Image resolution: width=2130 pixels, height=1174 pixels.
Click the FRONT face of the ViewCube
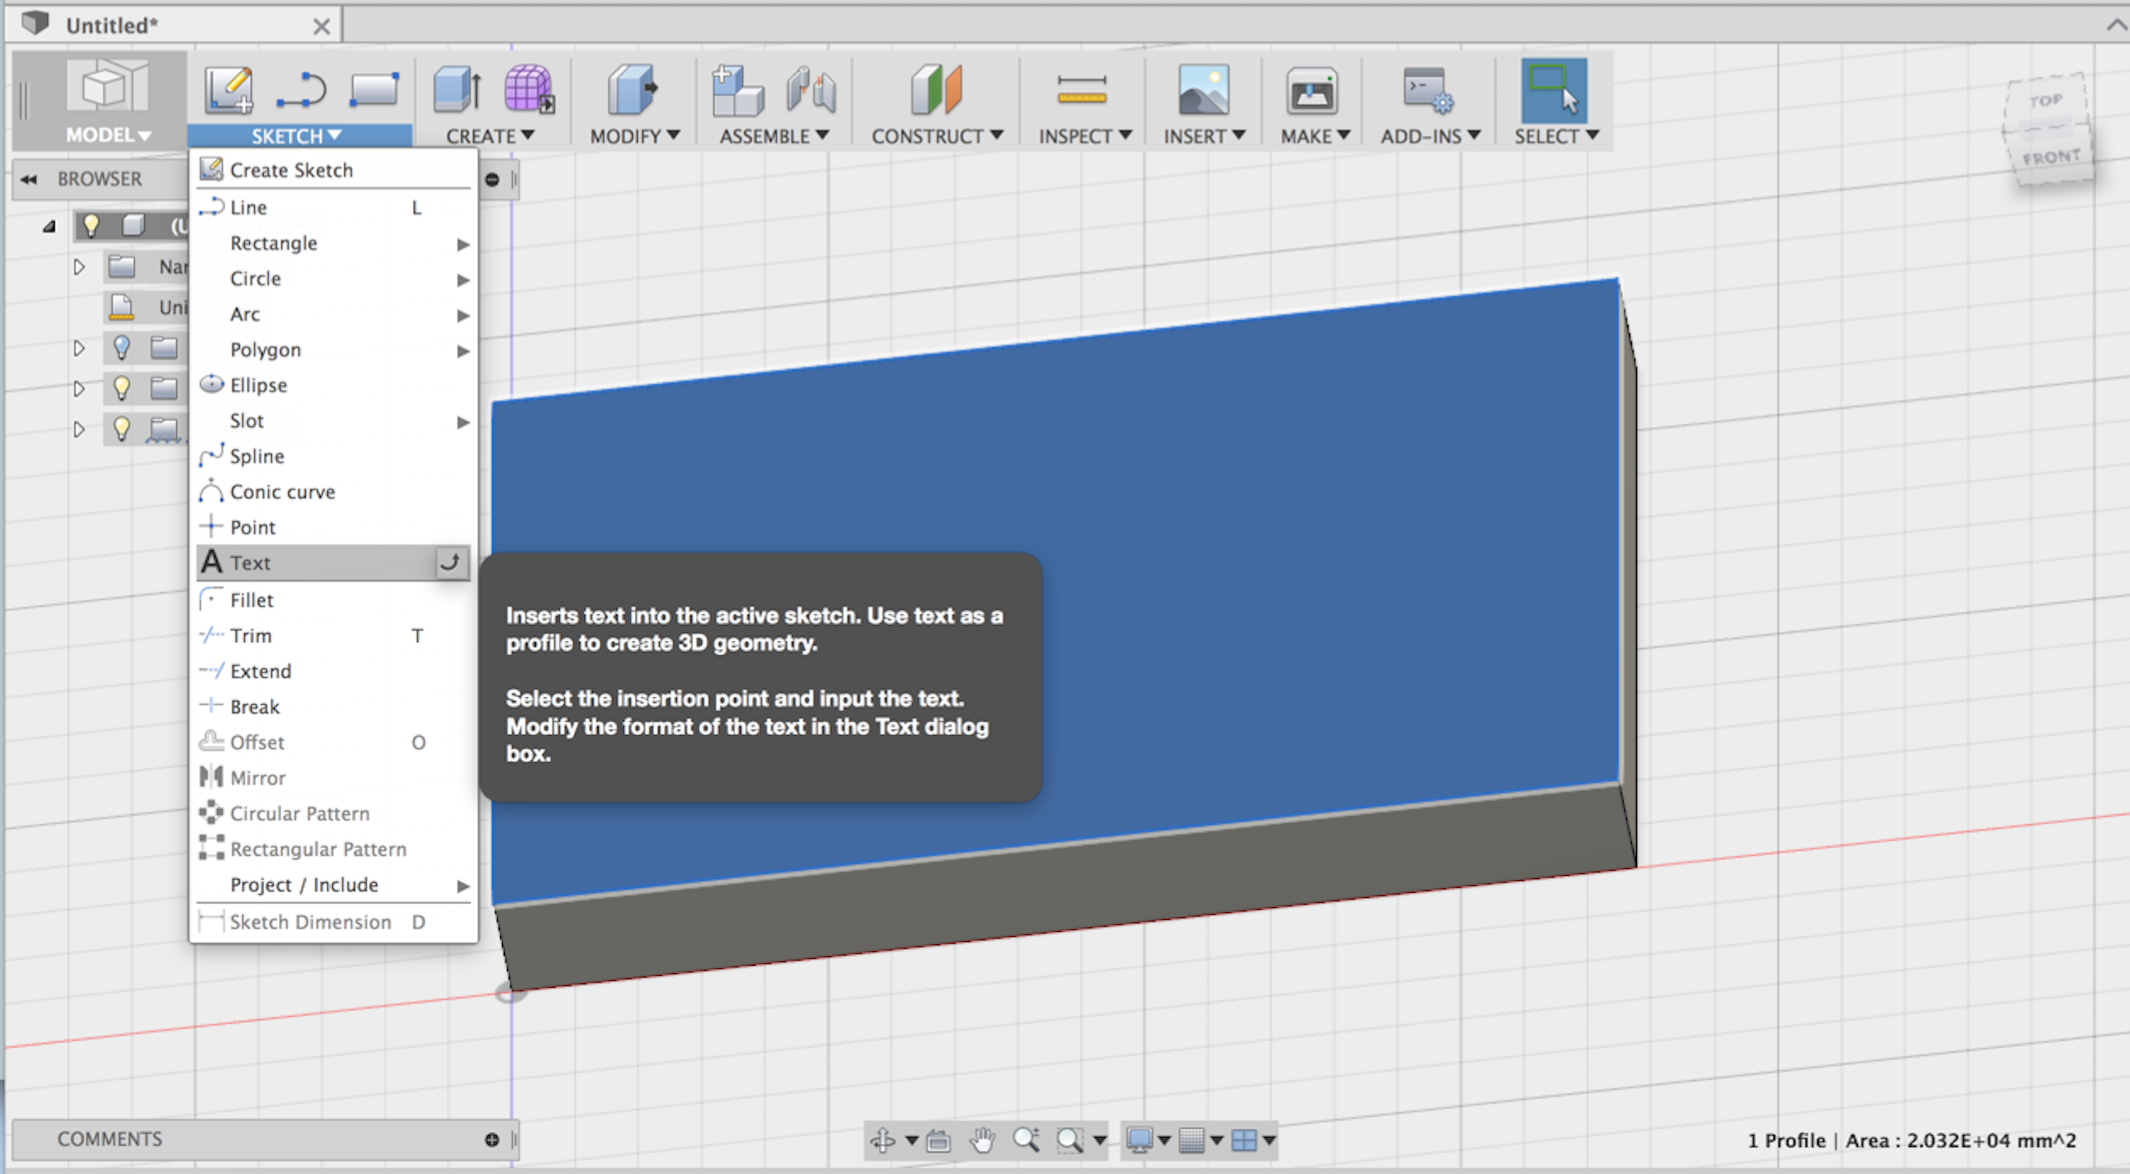click(2051, 157)
